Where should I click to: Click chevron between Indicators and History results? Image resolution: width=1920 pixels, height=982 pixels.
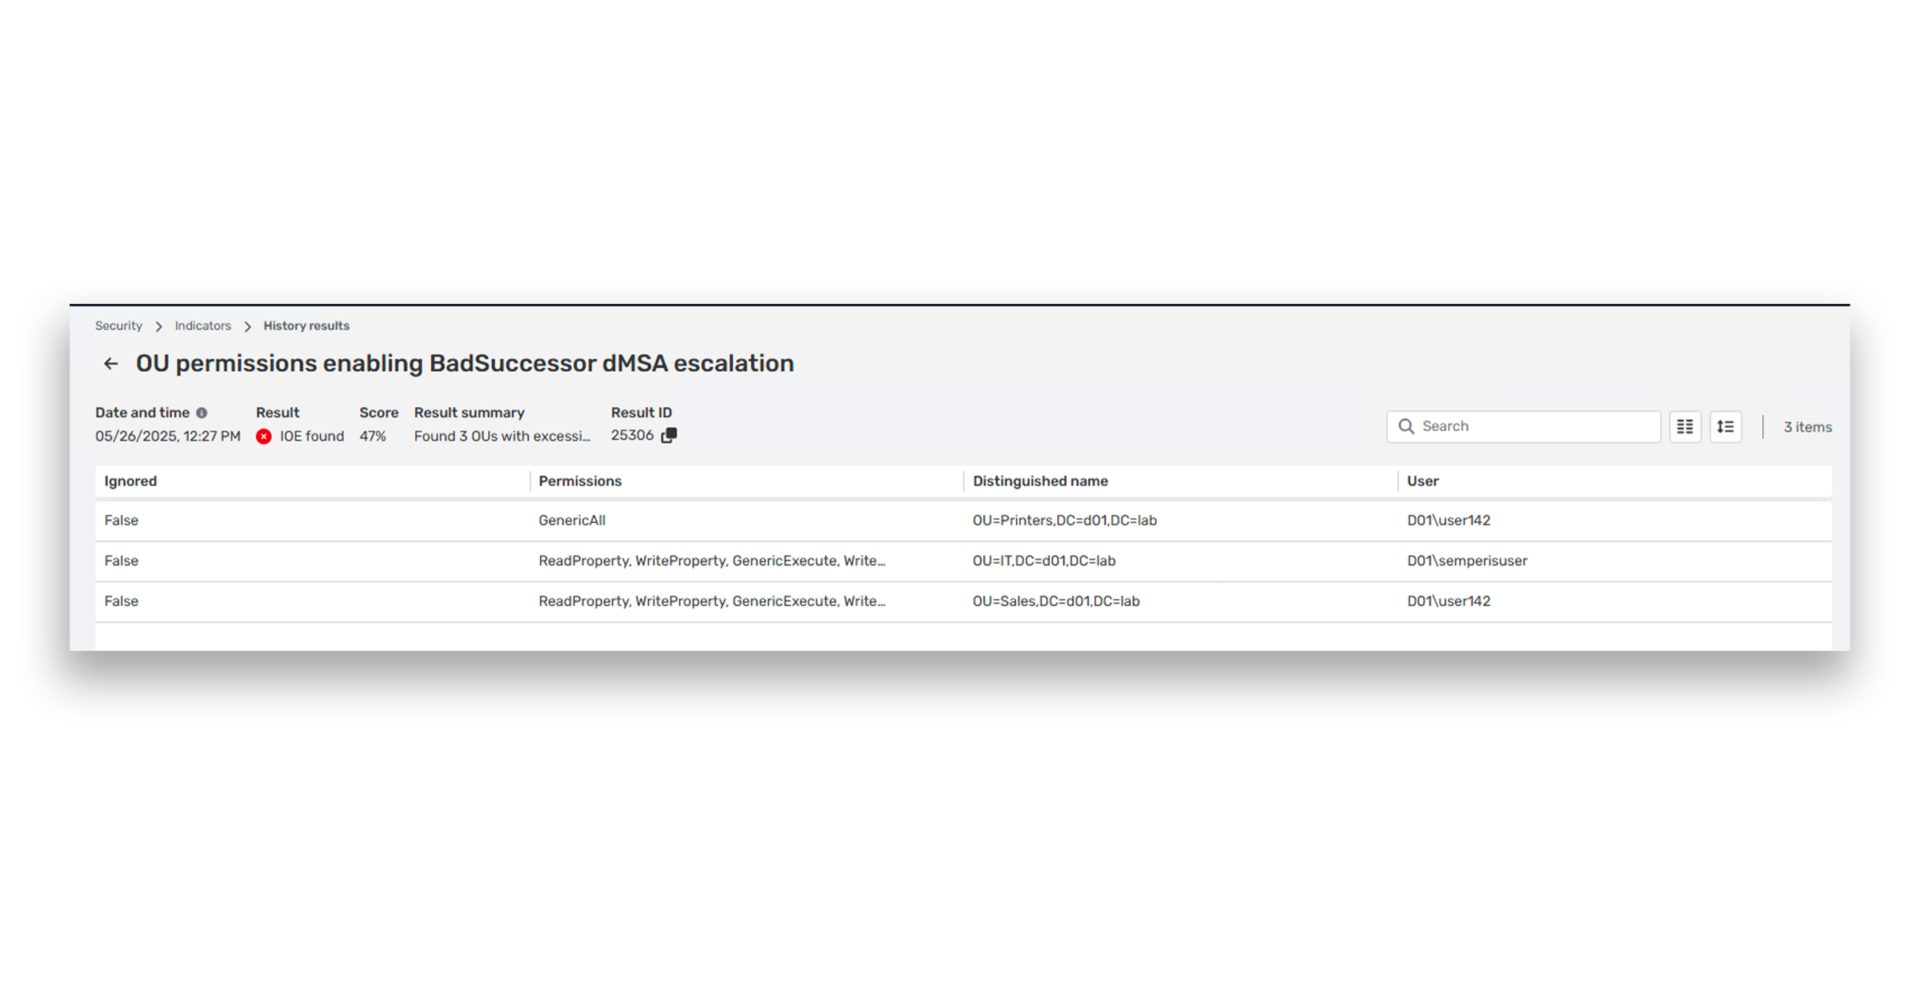[247, 326]
